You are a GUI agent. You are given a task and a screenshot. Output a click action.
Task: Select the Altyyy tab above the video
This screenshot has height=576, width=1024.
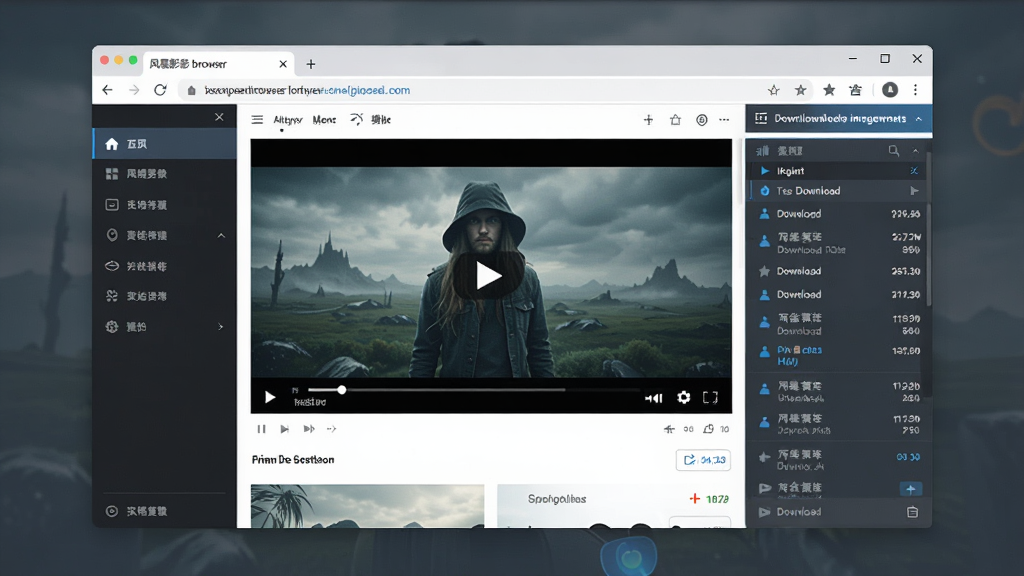tap(287, 120)
